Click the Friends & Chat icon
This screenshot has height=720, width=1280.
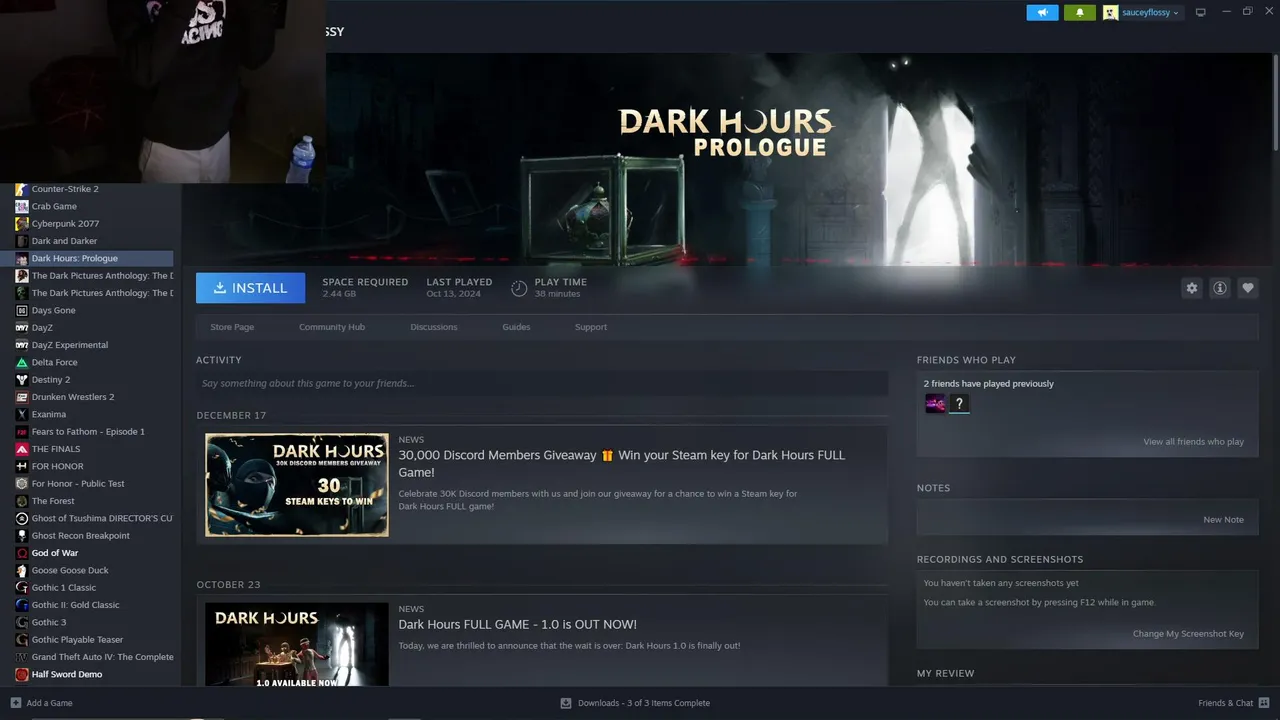[1264, 703]
